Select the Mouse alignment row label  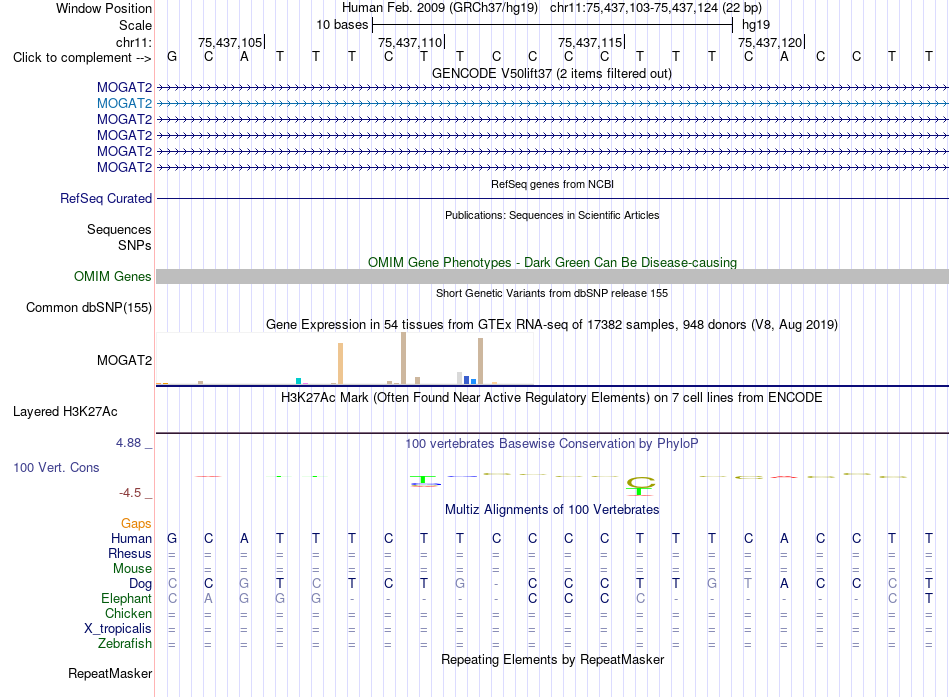point(132,569)
